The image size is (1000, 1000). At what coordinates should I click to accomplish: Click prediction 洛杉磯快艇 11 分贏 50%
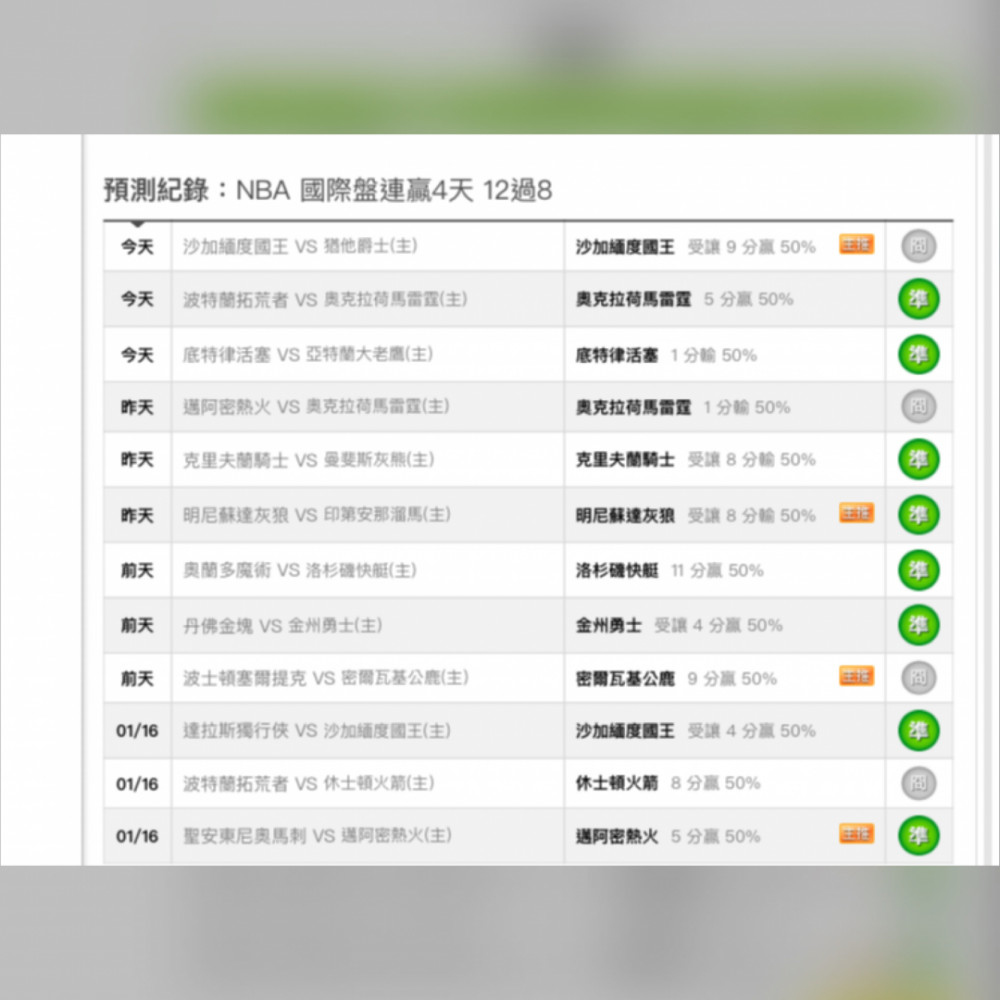coord(670,570)
